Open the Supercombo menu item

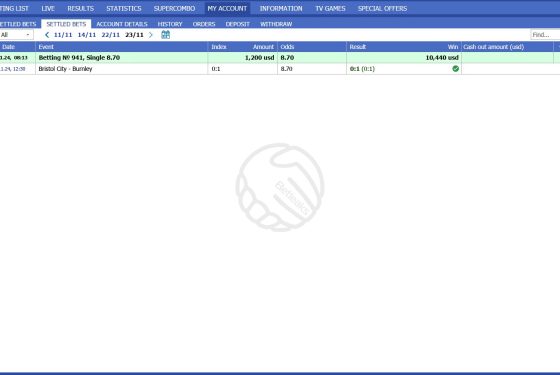pyautogui.click(x=174, y=8)
